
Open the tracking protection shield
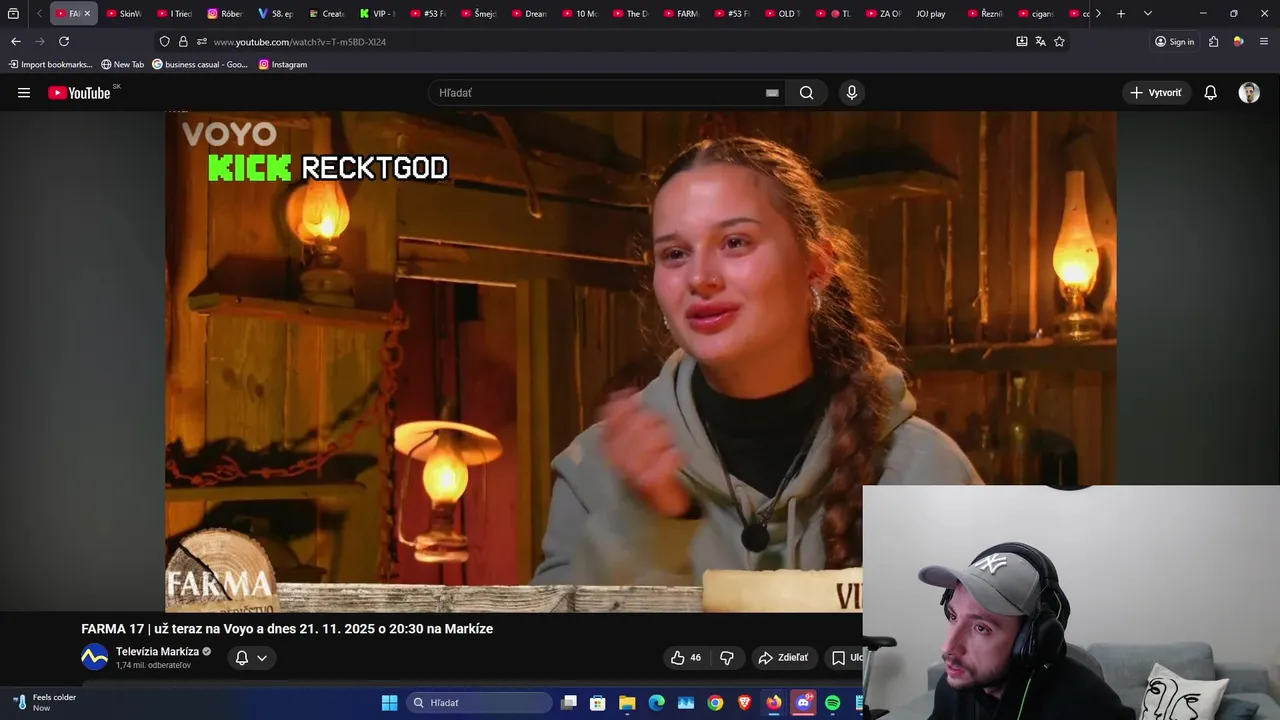(x=165, y=42)
